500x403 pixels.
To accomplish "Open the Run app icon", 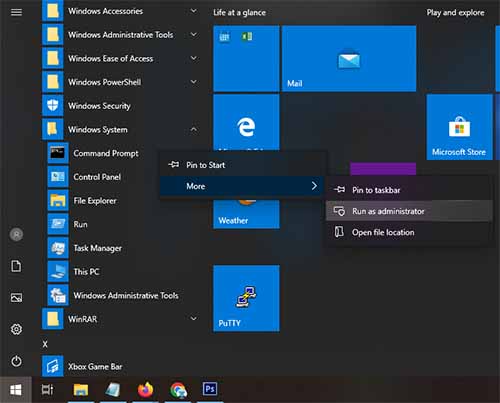I will (58, 224).
